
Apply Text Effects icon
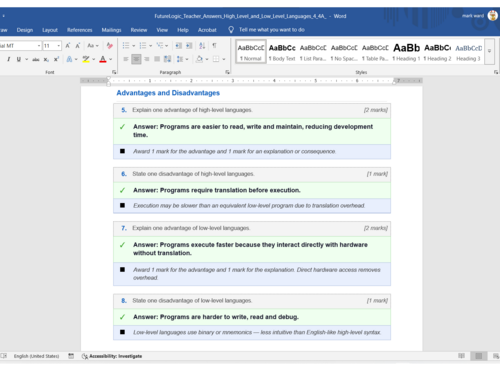69,59
